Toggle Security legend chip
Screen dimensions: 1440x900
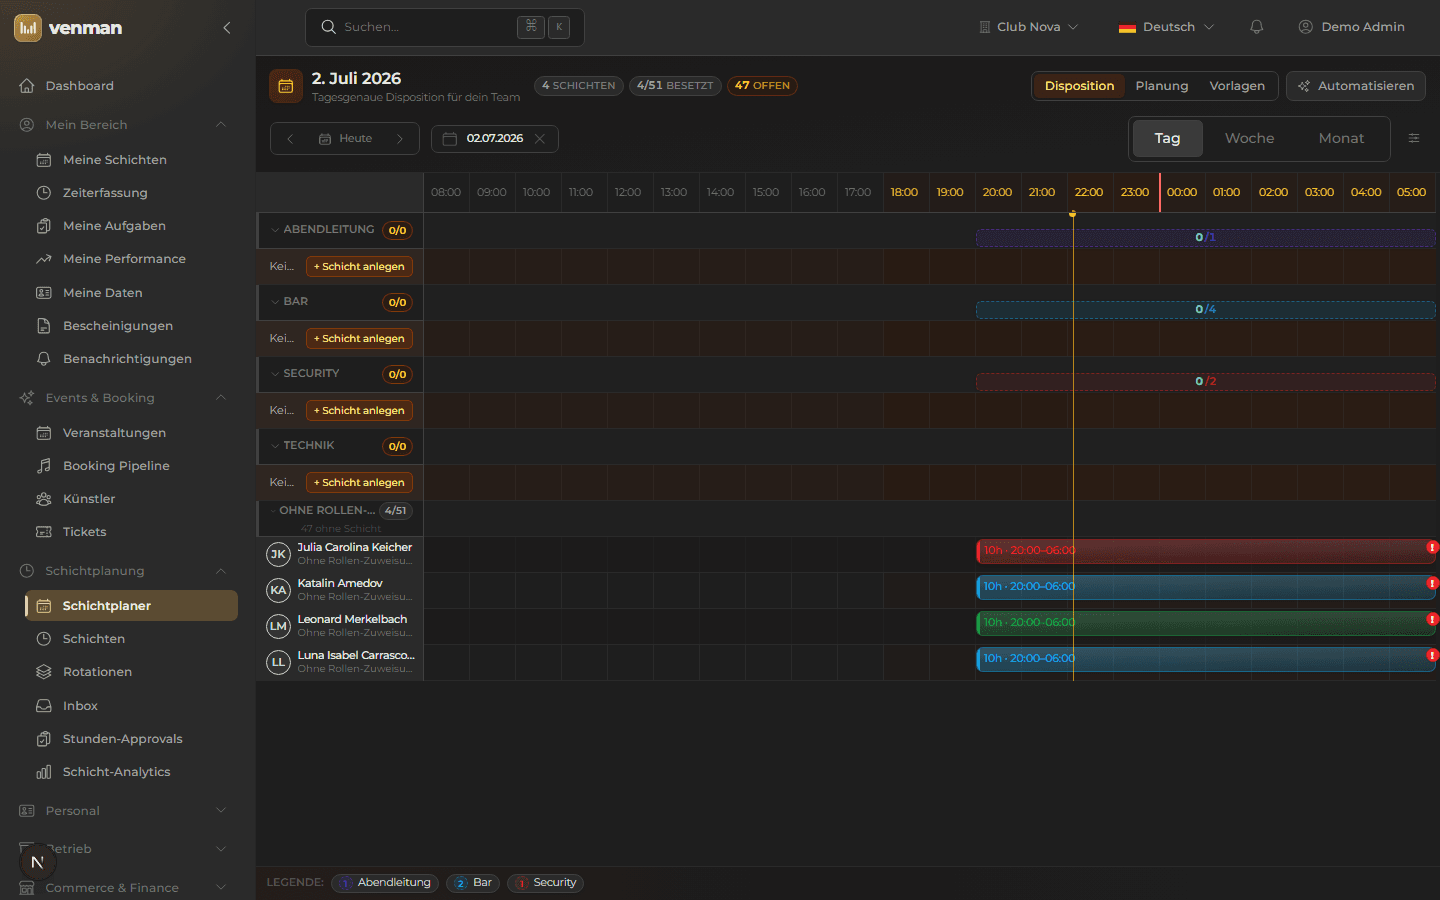(x=545, y=883)
